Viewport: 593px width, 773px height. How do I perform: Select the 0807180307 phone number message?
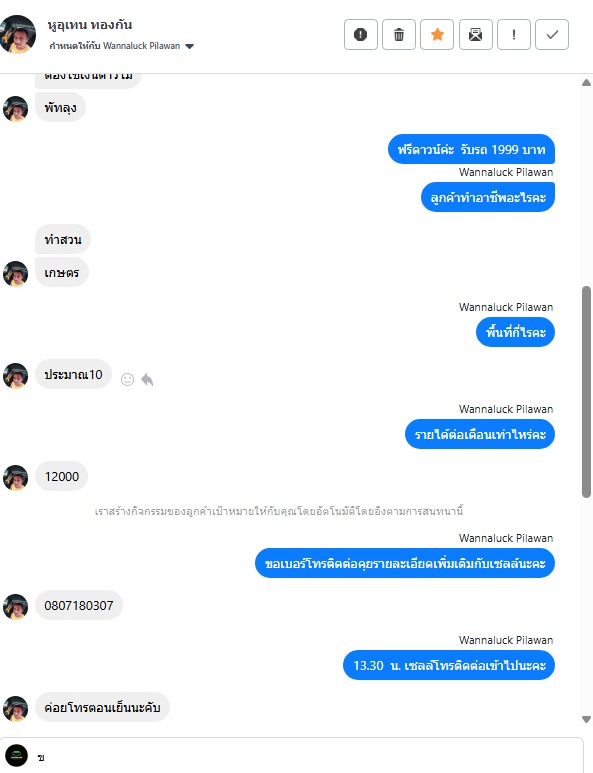[79, 605]
